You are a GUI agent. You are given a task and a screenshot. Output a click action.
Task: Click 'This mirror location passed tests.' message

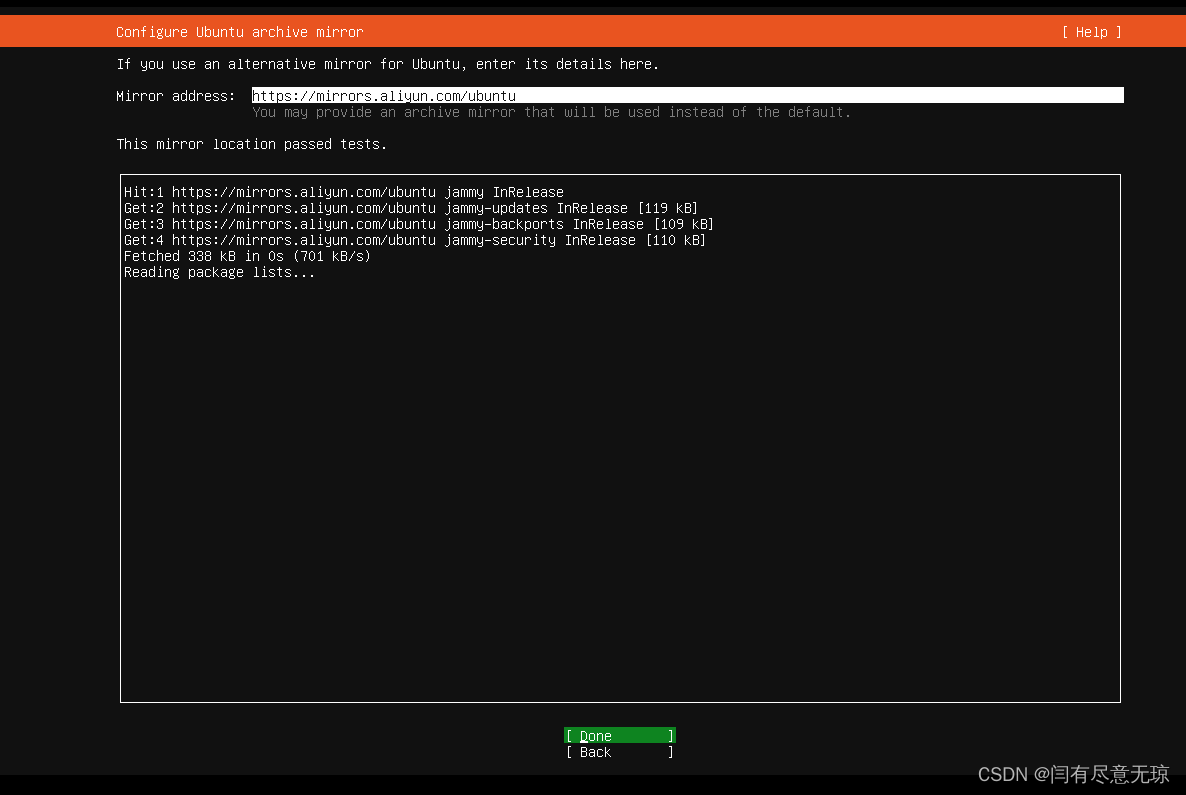pyautogui.click(x=251, y=144)
